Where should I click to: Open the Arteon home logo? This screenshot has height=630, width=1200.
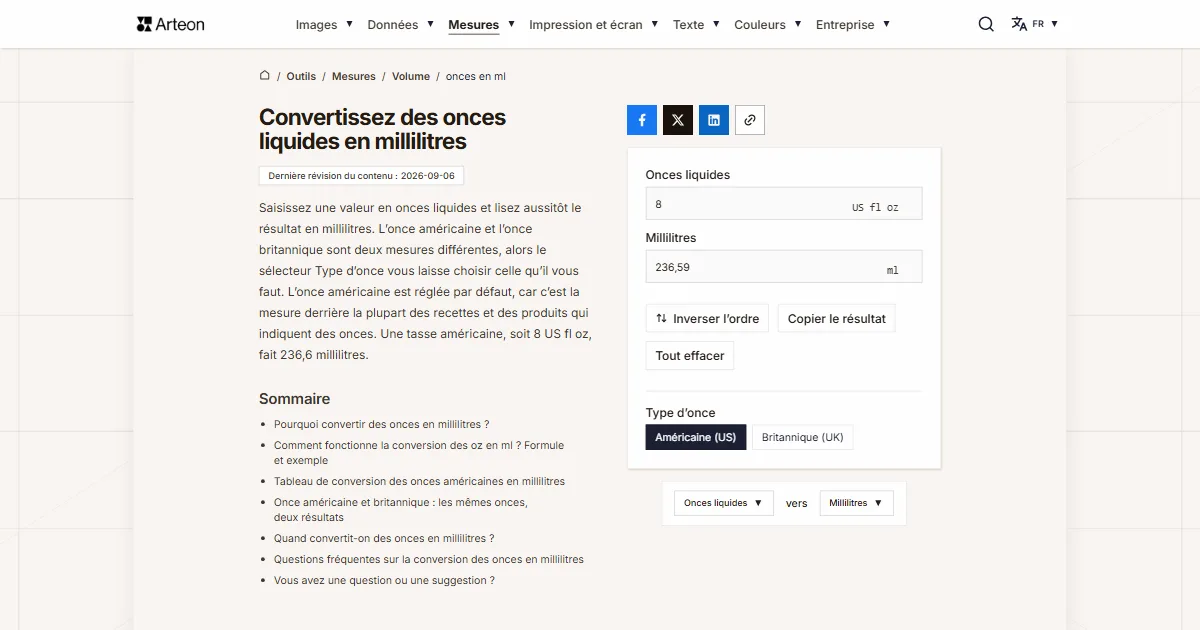click(170, 24)
